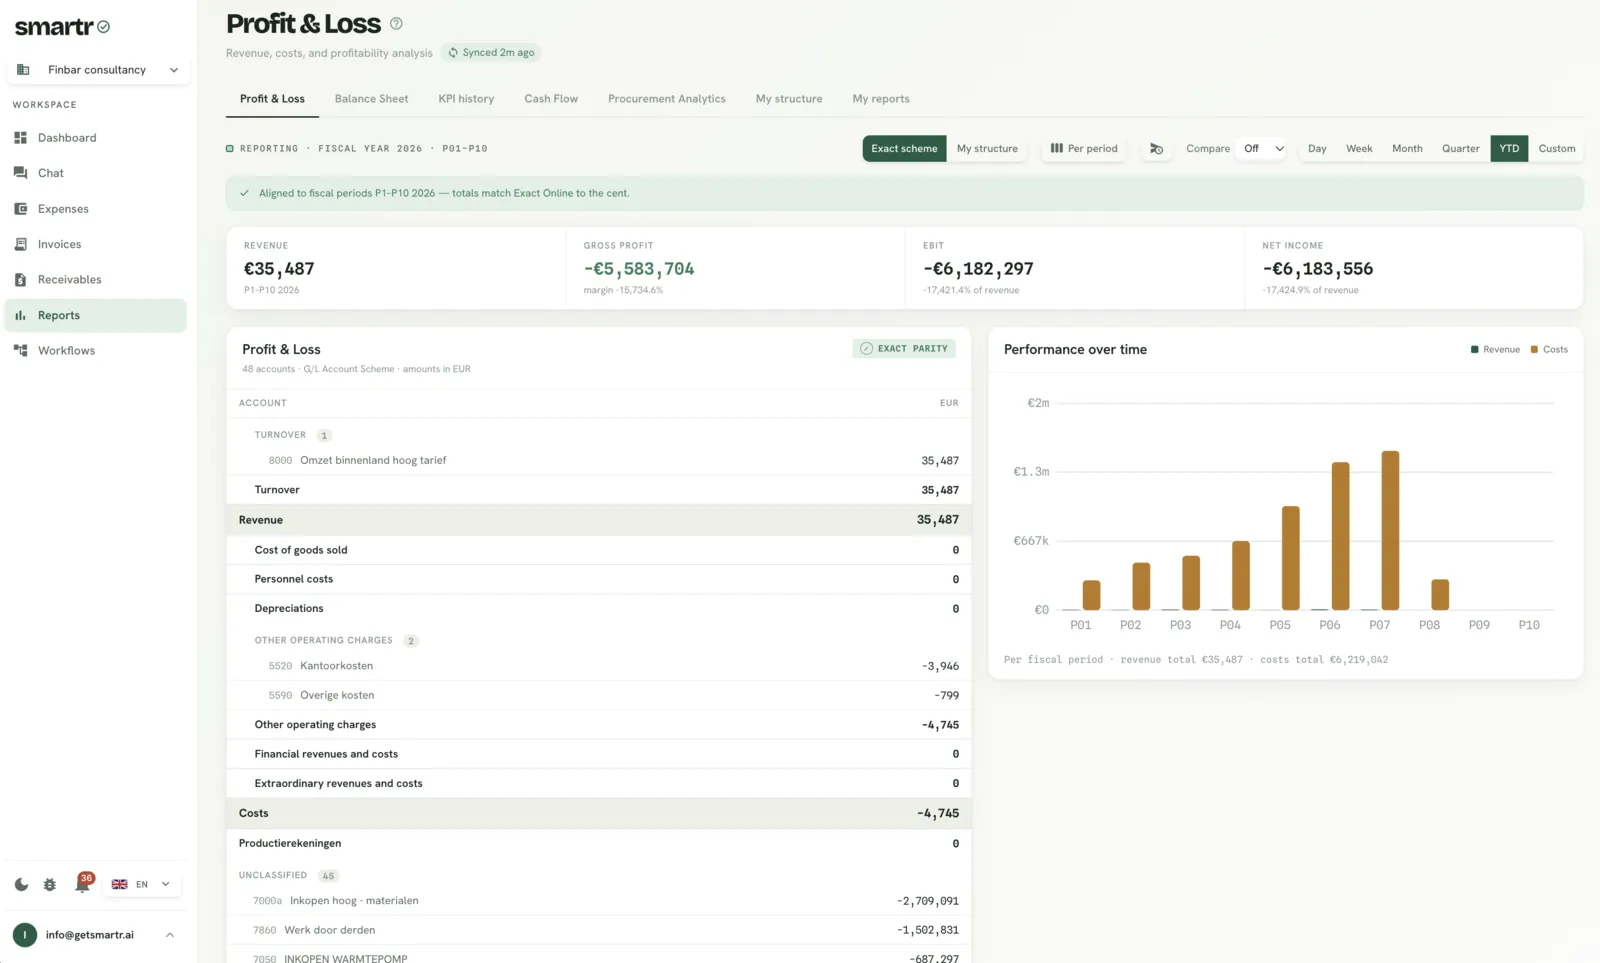Click the Reports bar chart icon

[20, 315]
